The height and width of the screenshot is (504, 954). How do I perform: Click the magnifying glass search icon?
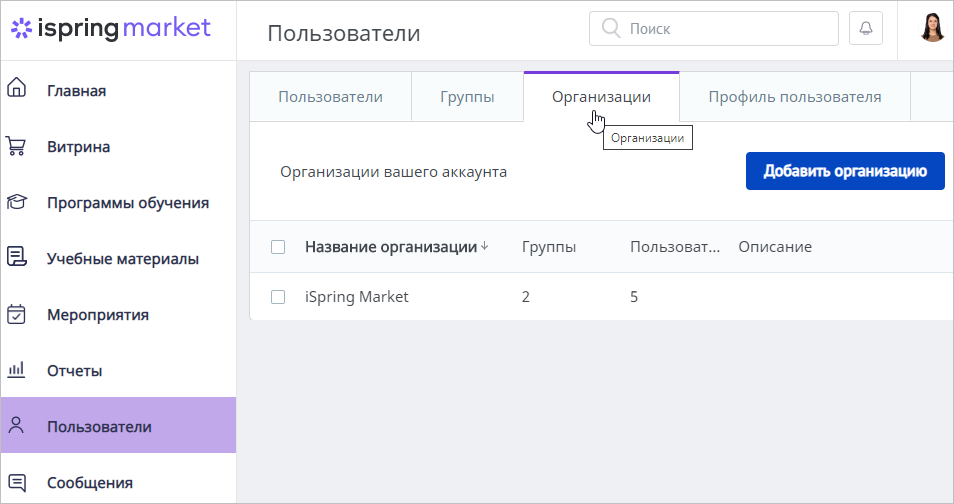click(x=610, y=28)
